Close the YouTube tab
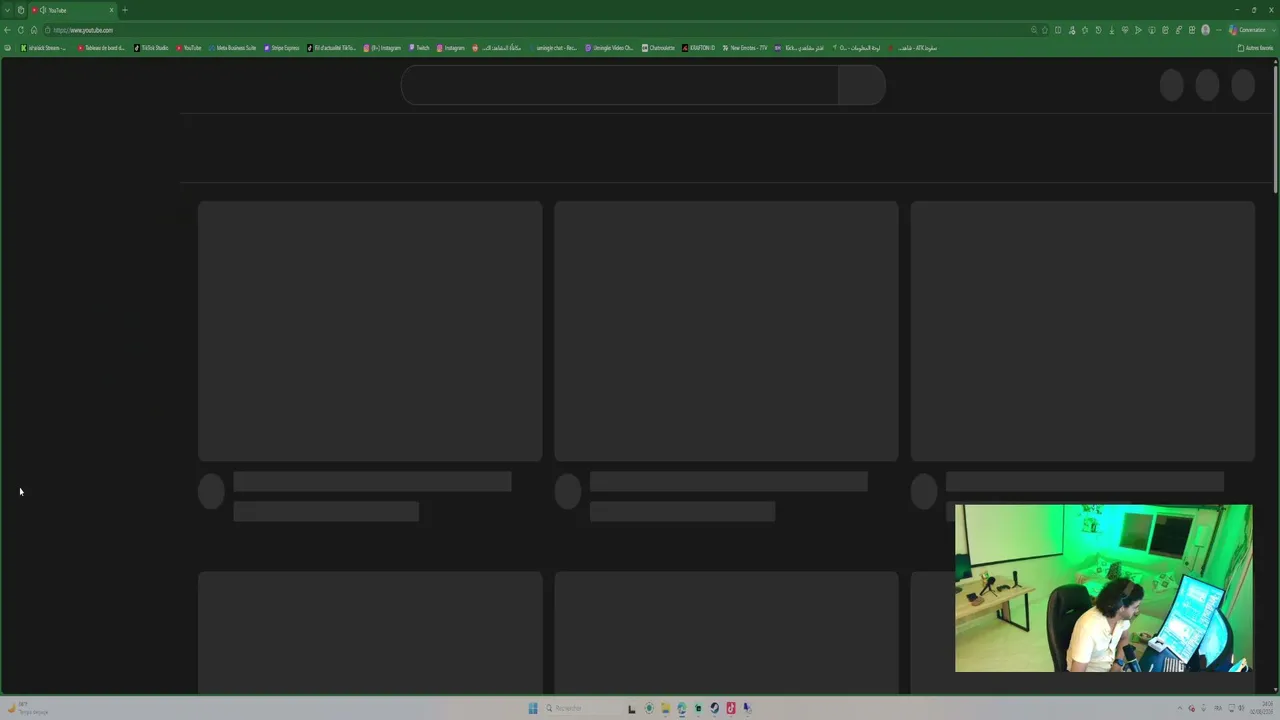 pyautogui.click(x=111, y=10)
